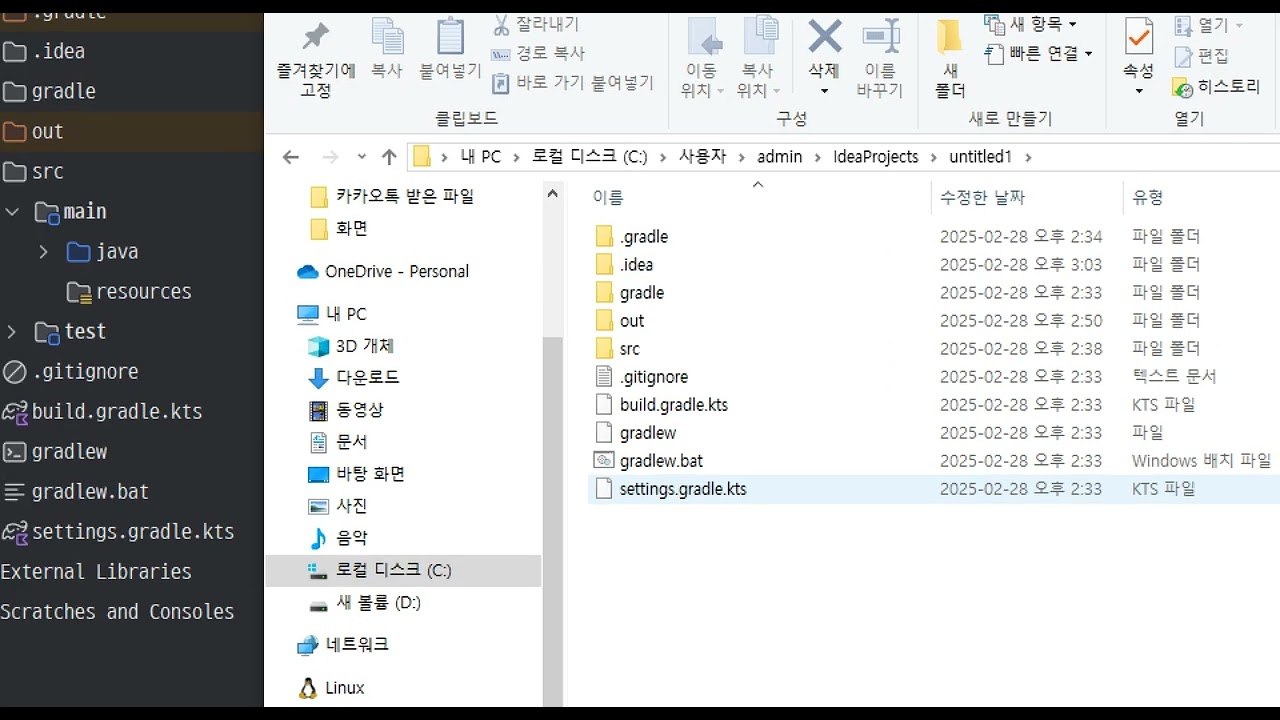Screen dimensions: 1280x720
Task: Click the Paste (붙여넣기) ribbon icon
Action: [x=450, y=48]
